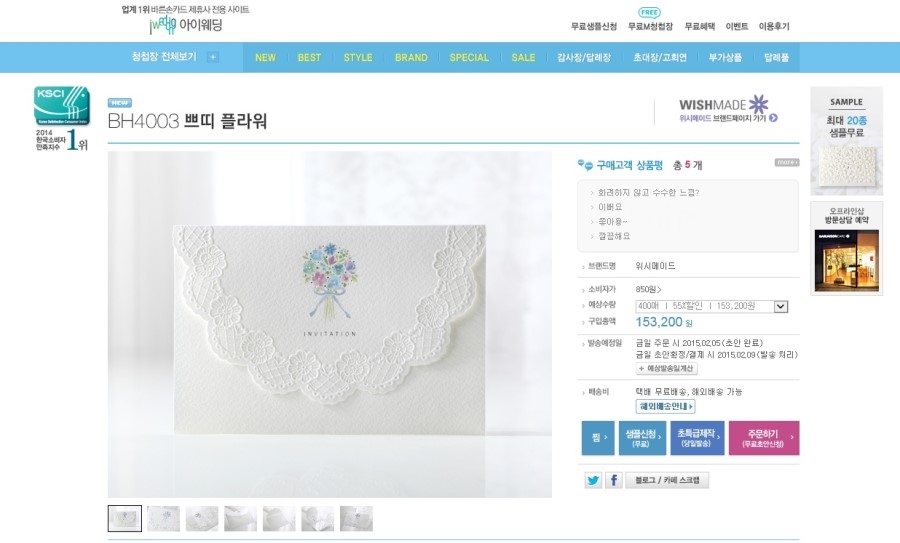Open the 예상수량 quantity dropdown
This screenshot has width=900, height=543.
point(712,307)
